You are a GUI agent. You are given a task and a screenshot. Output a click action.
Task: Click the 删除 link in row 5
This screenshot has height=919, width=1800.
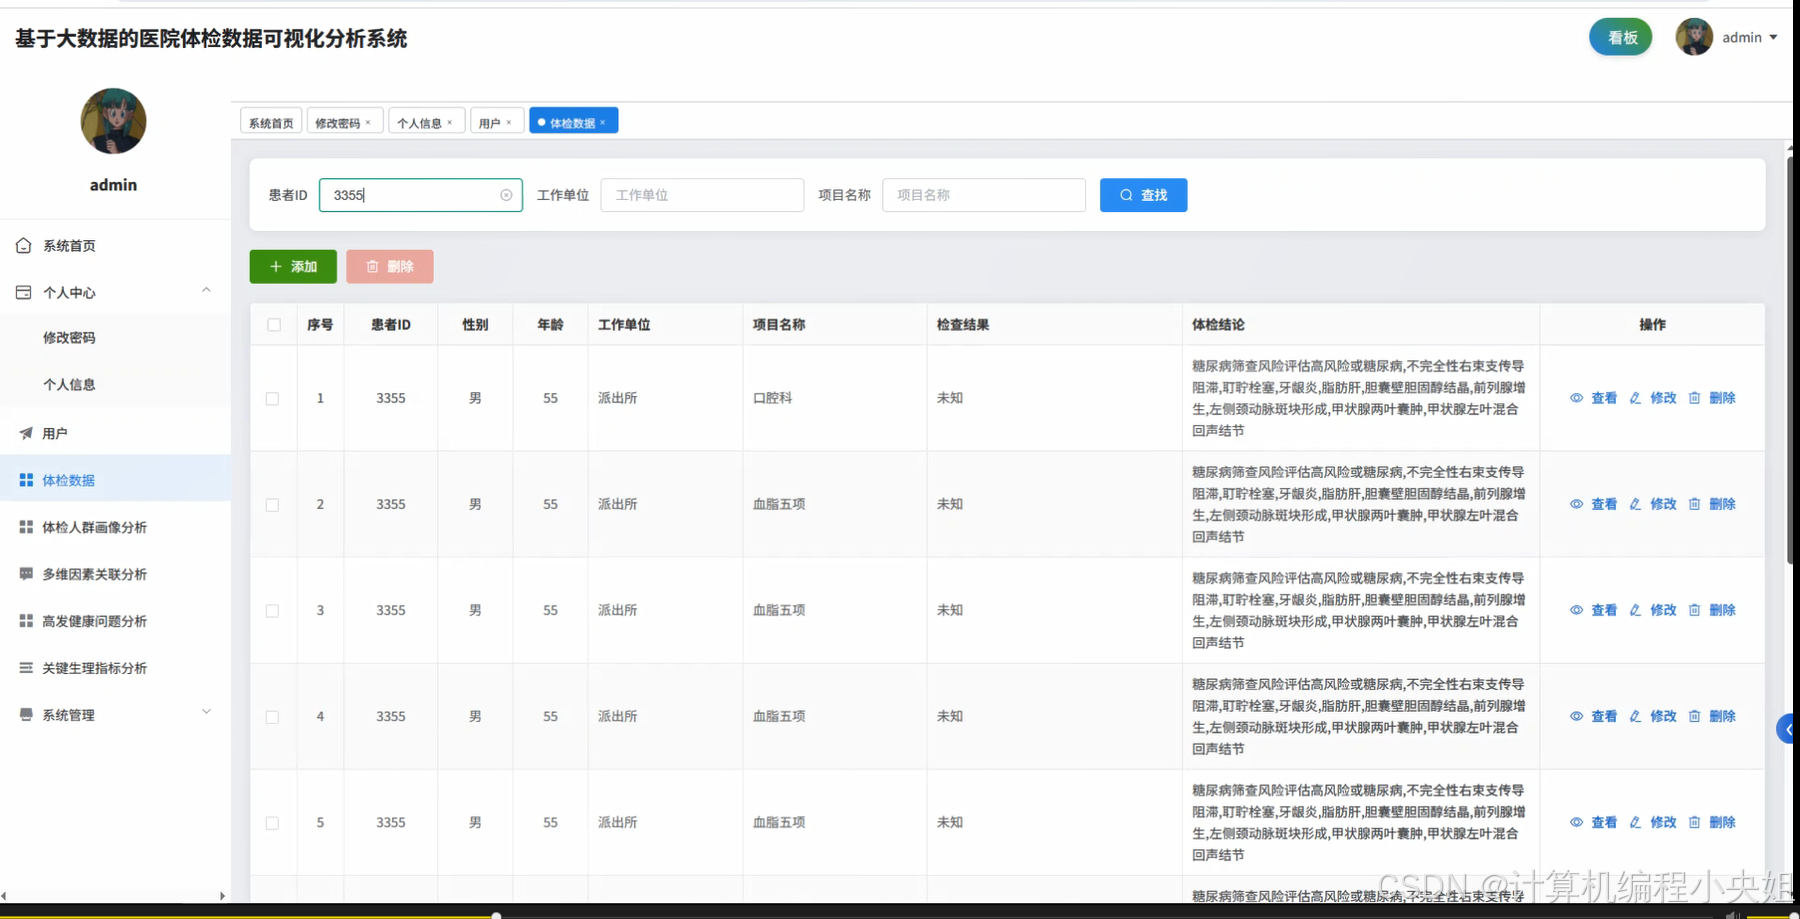[1722, 822]
